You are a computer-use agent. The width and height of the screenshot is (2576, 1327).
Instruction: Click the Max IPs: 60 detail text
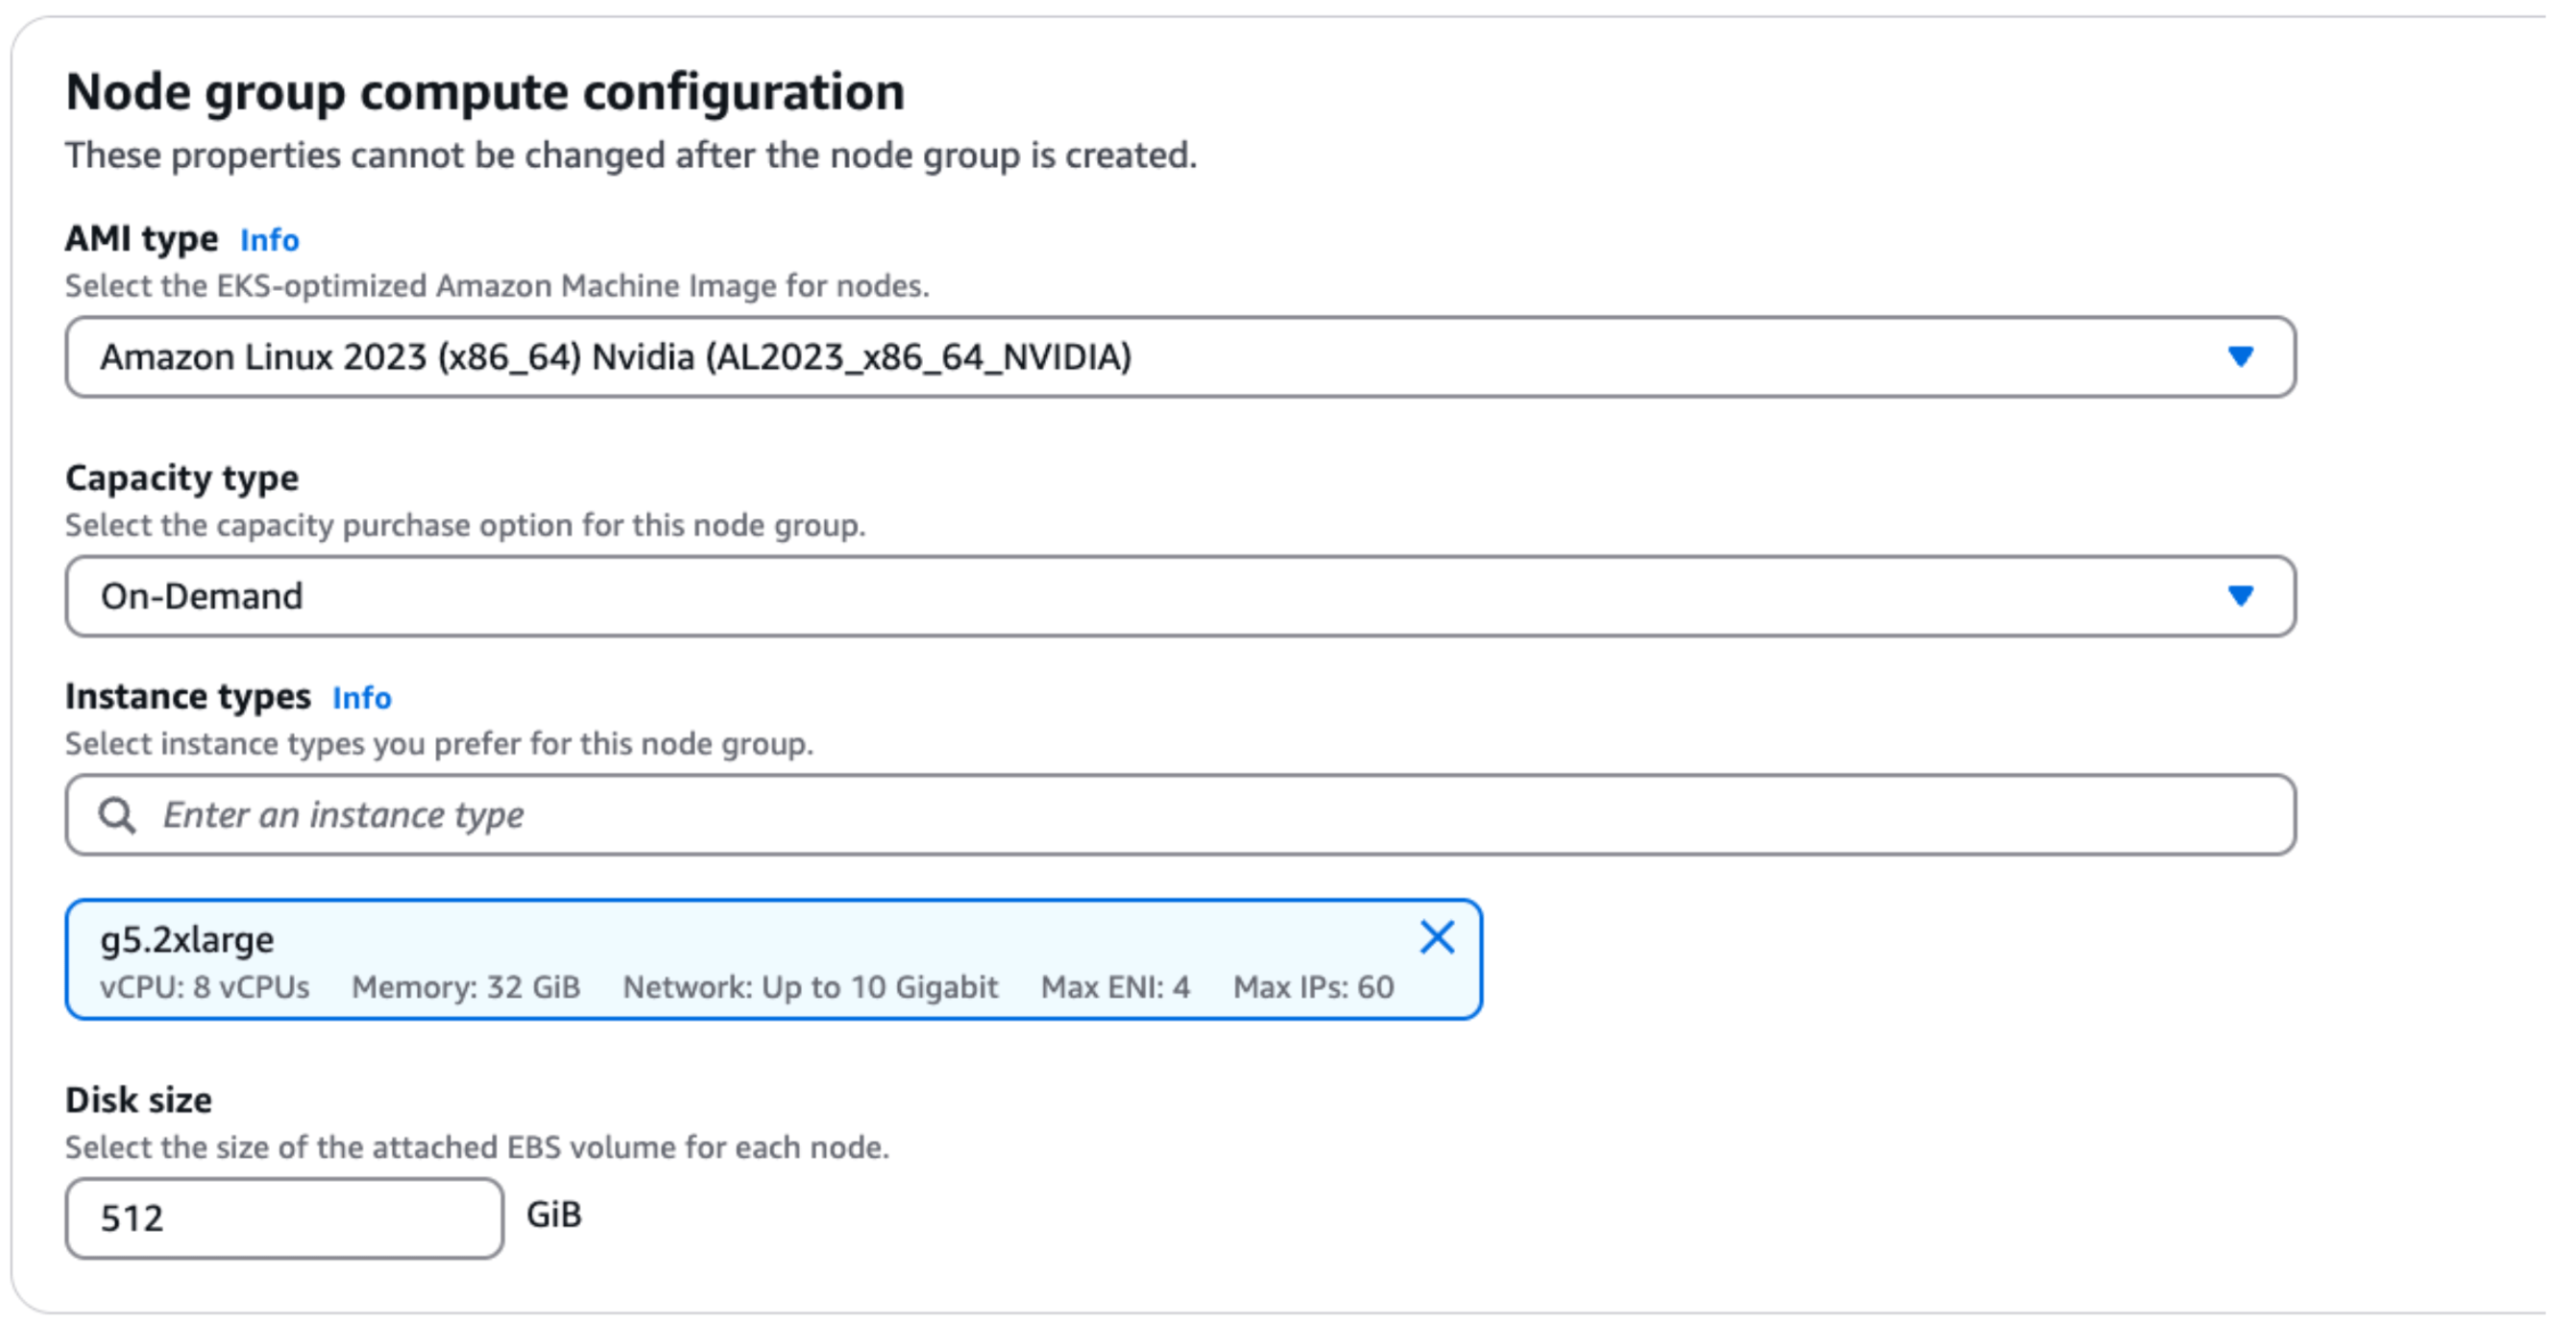click(x=1313, y=987)
